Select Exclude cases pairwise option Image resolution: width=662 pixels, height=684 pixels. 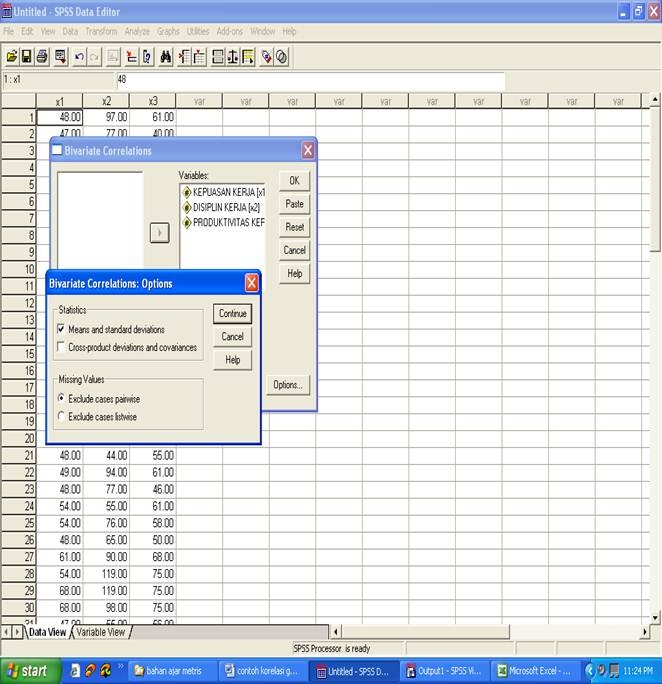click(61, 398)
